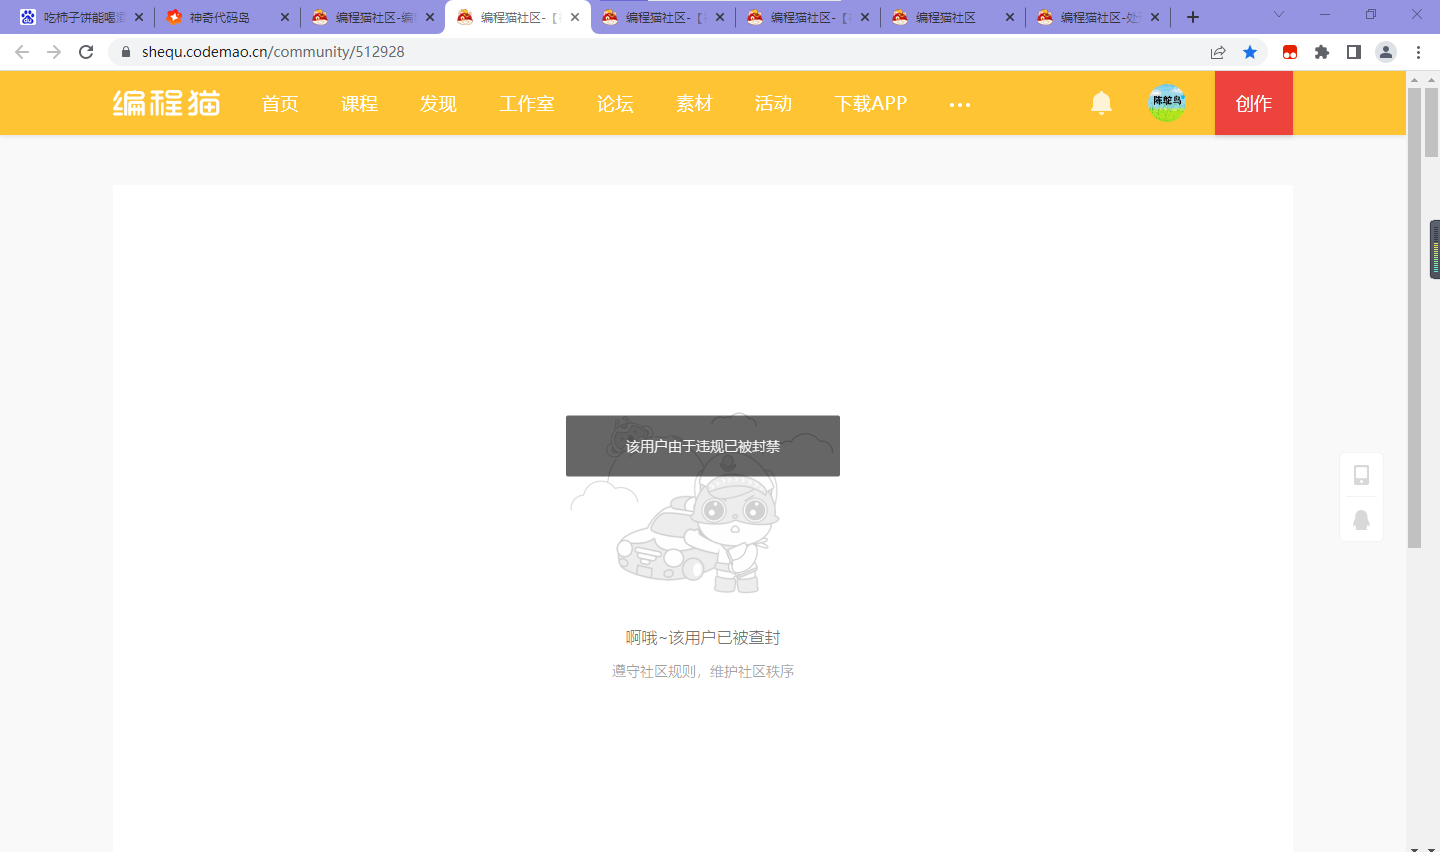
Task: Click the user avatar in the header
Action: pyautogui.click(x=1167, y=102)
